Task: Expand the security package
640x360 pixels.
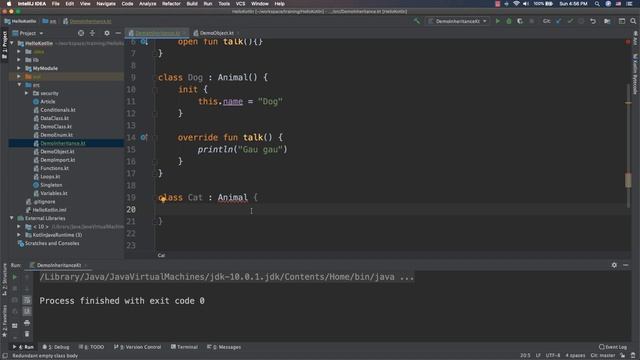Action: (x=27, y=93)
